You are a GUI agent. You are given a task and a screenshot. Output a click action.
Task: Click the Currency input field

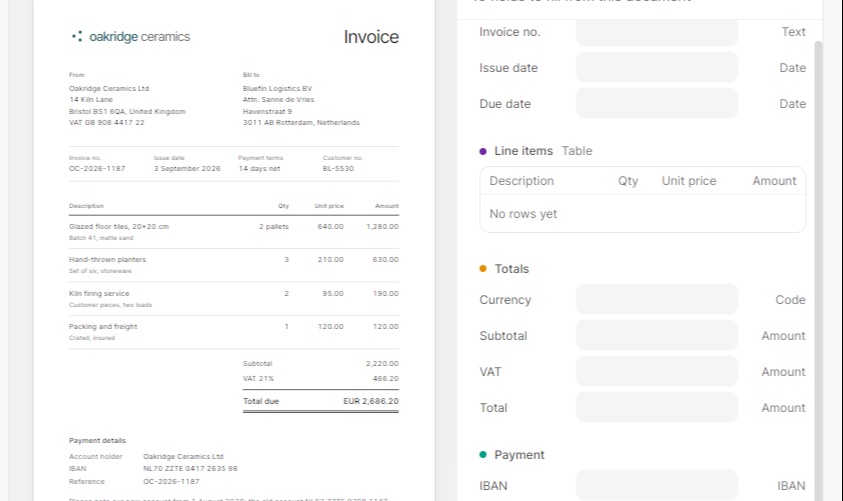pos(656,299)
